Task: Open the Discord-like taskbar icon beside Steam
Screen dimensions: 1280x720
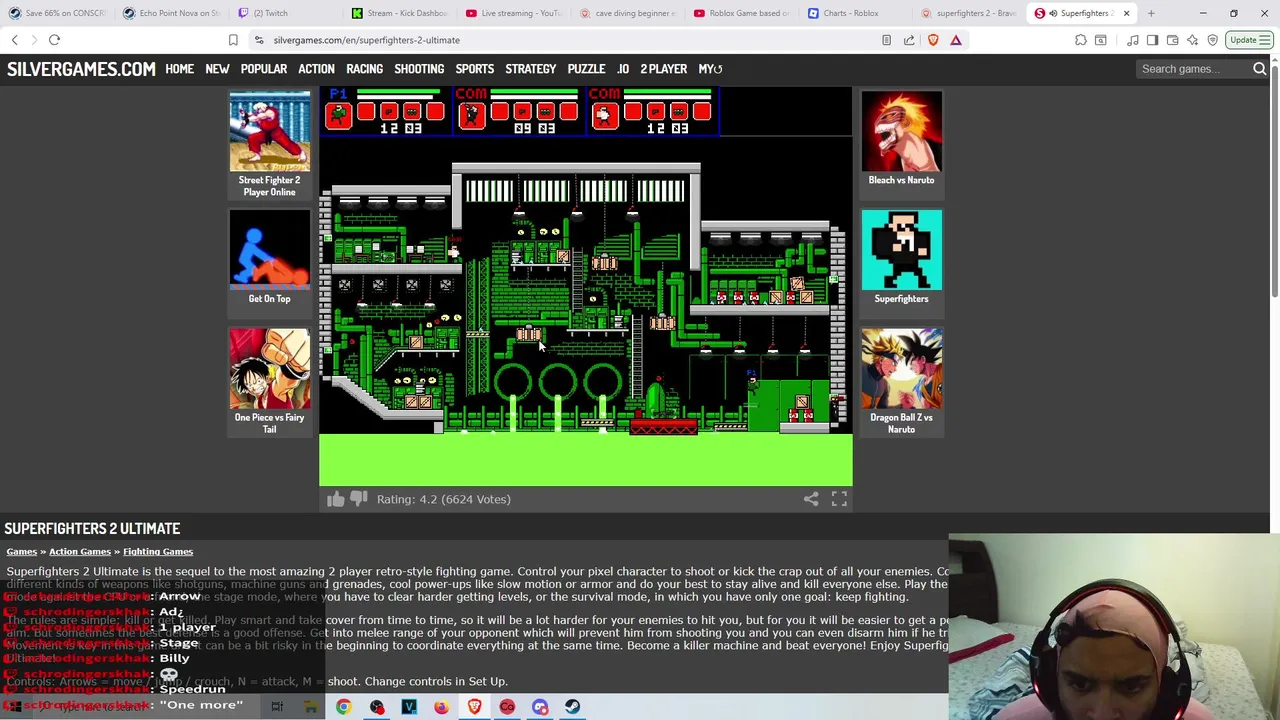Action: [x=540, y=707]
